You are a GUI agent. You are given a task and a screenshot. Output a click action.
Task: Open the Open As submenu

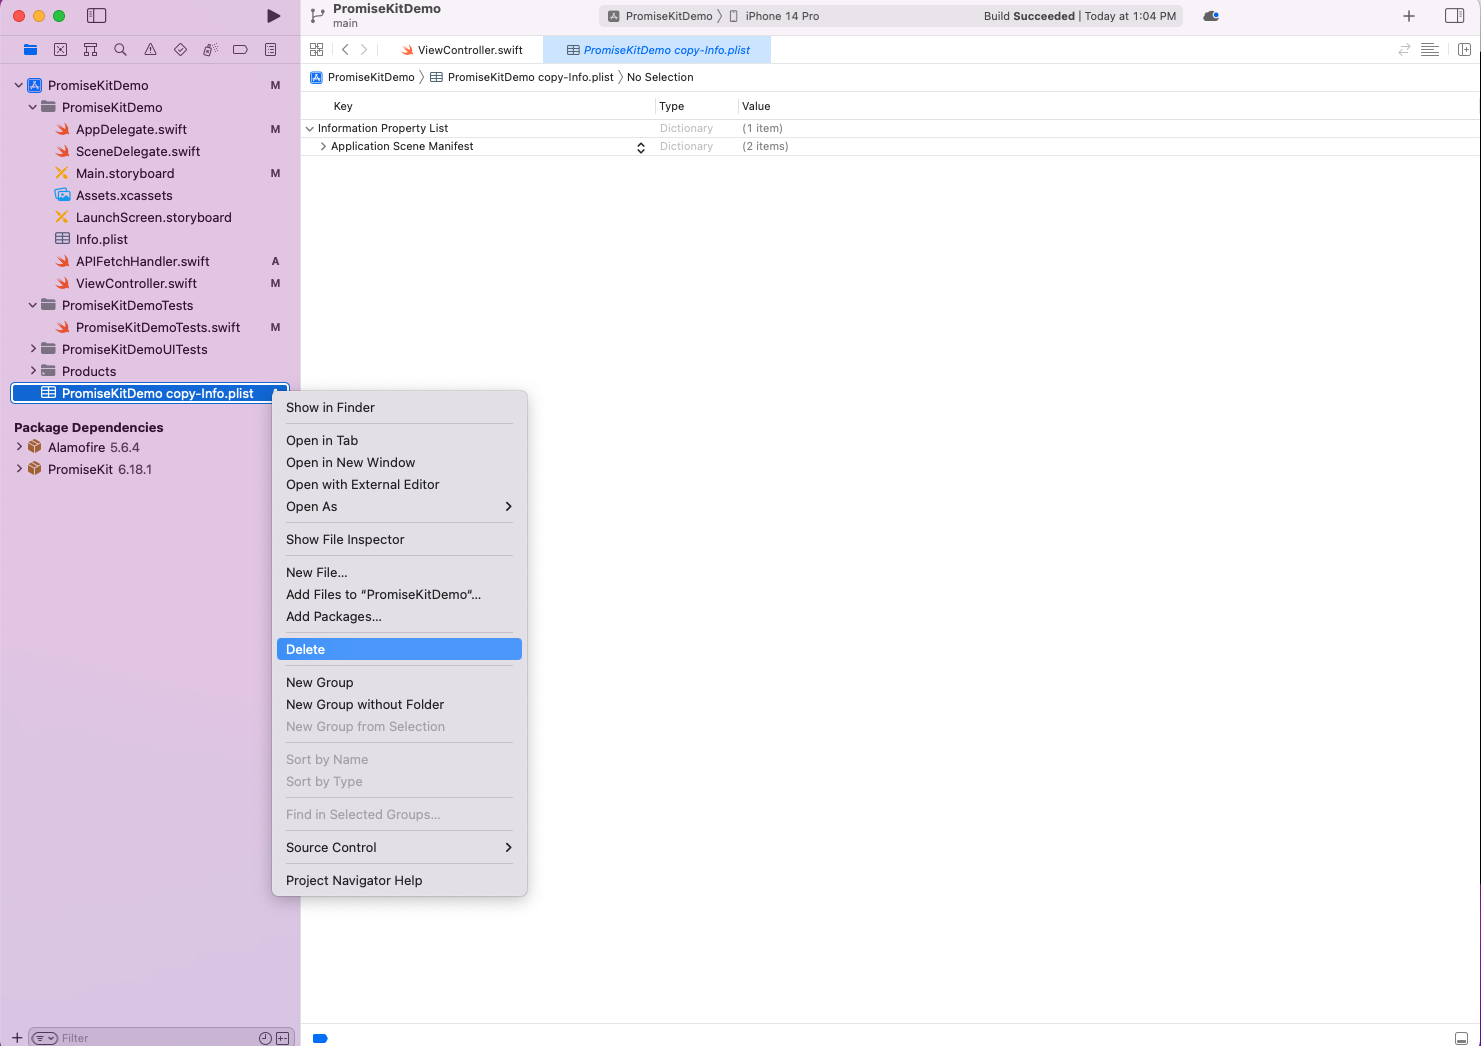point(399,506)
